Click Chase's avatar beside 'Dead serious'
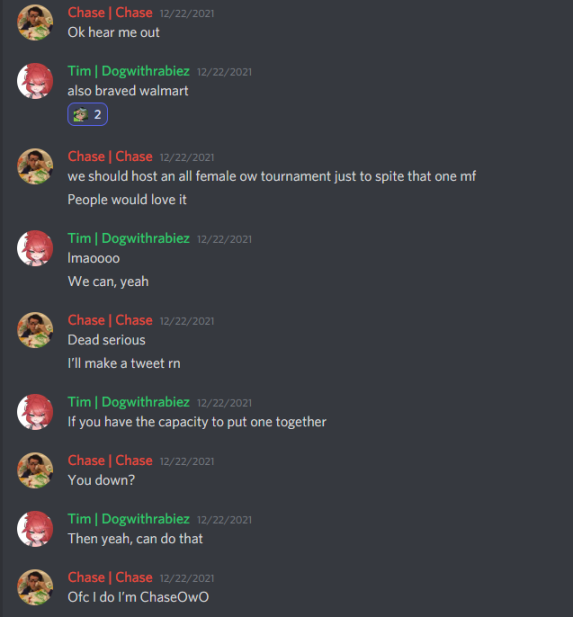573x617 pixels. click(x=35, y=330)
